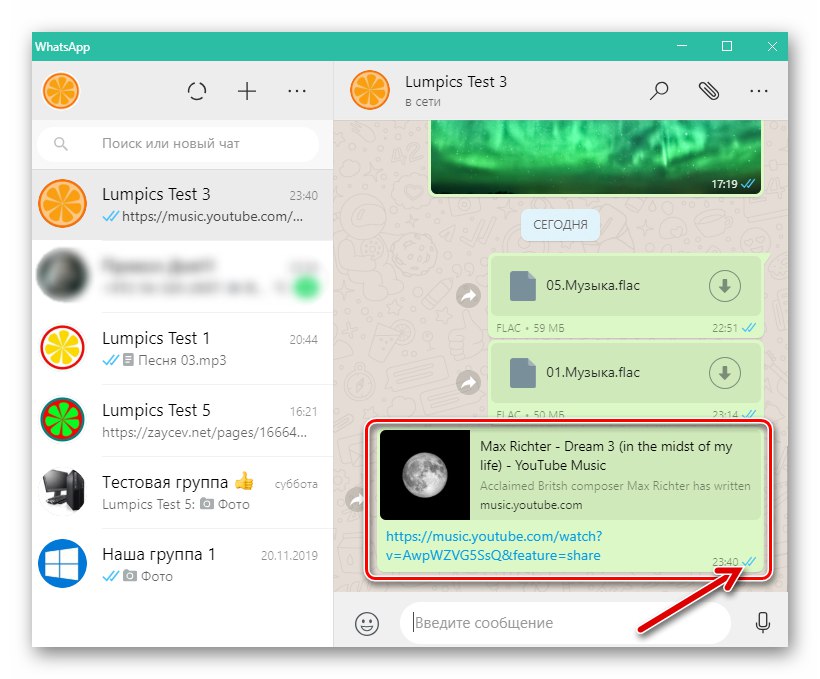Forward the 05.Музыка.flac message
The image size is (820, 679).
point(468,296)
